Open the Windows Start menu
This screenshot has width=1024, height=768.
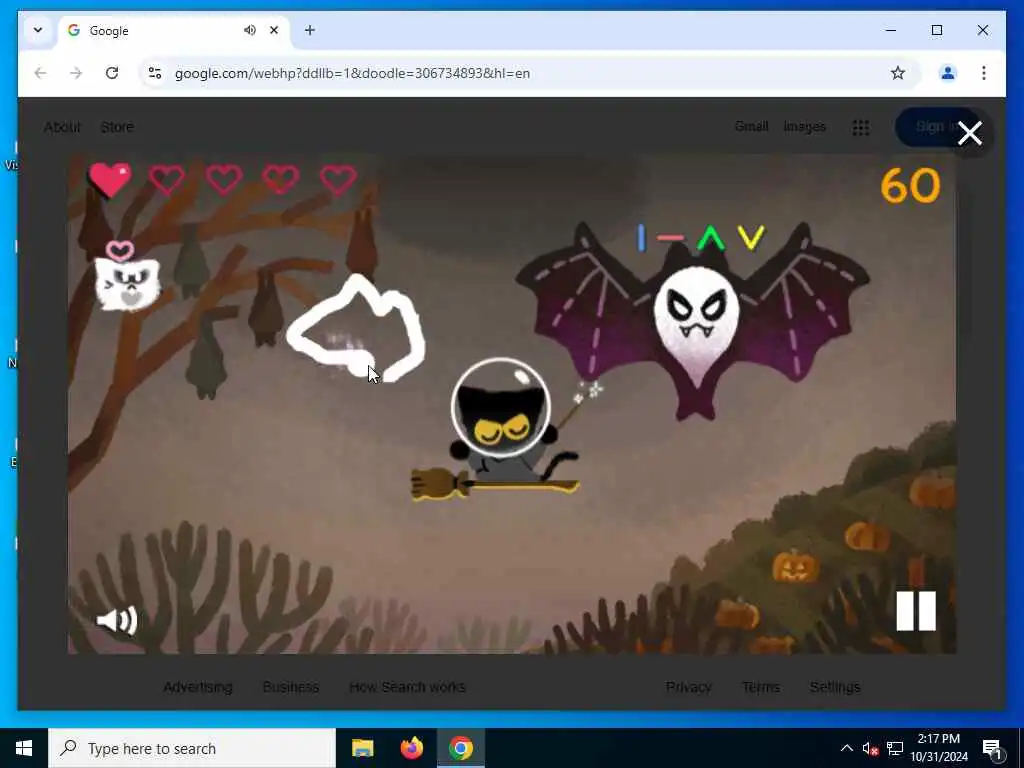(x=24, y=748)
